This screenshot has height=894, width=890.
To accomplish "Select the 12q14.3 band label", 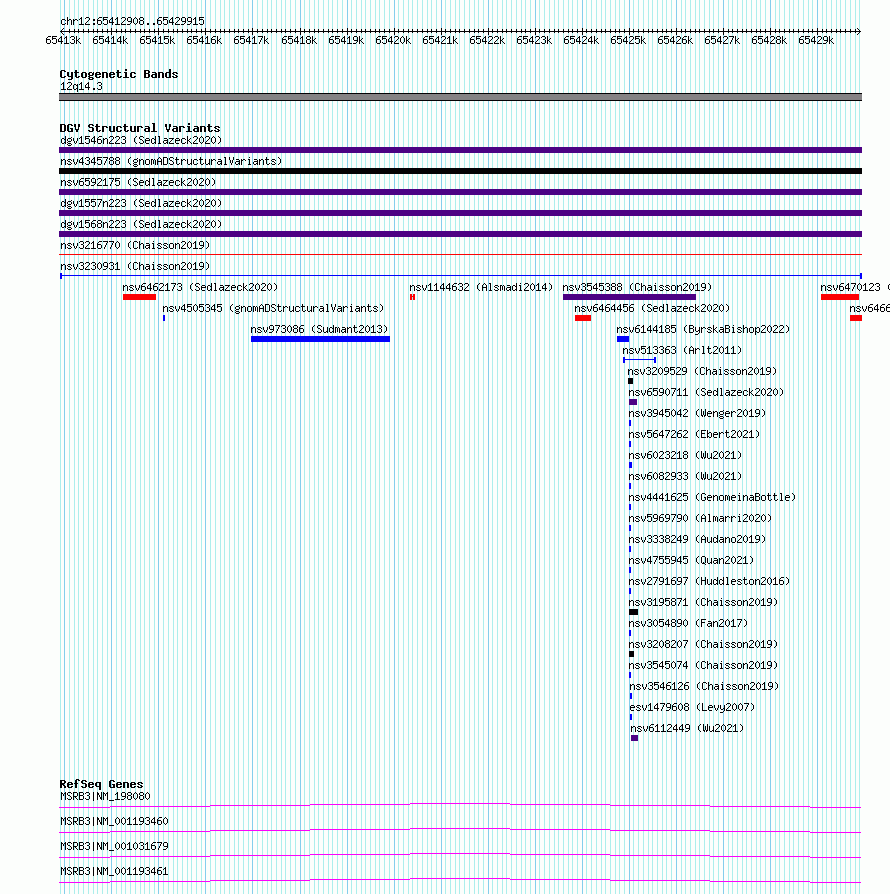I will [x=82, y=86].
